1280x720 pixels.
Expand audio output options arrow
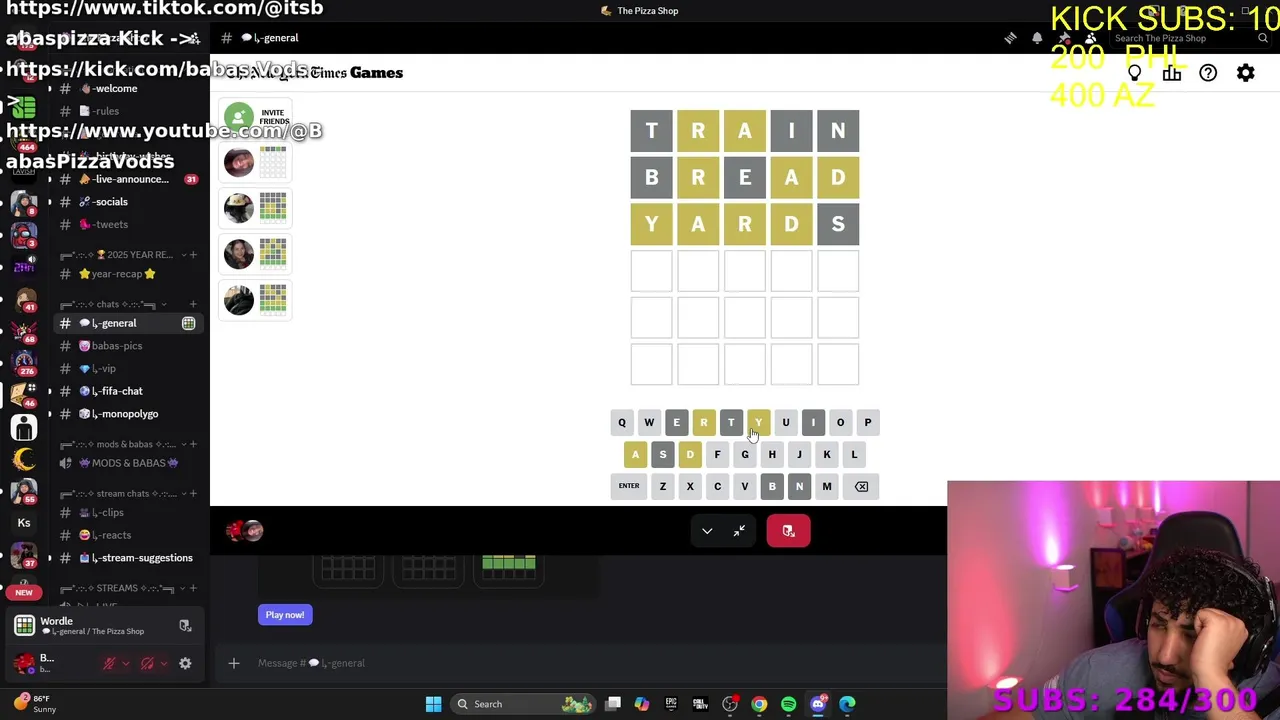click(163, 663)
